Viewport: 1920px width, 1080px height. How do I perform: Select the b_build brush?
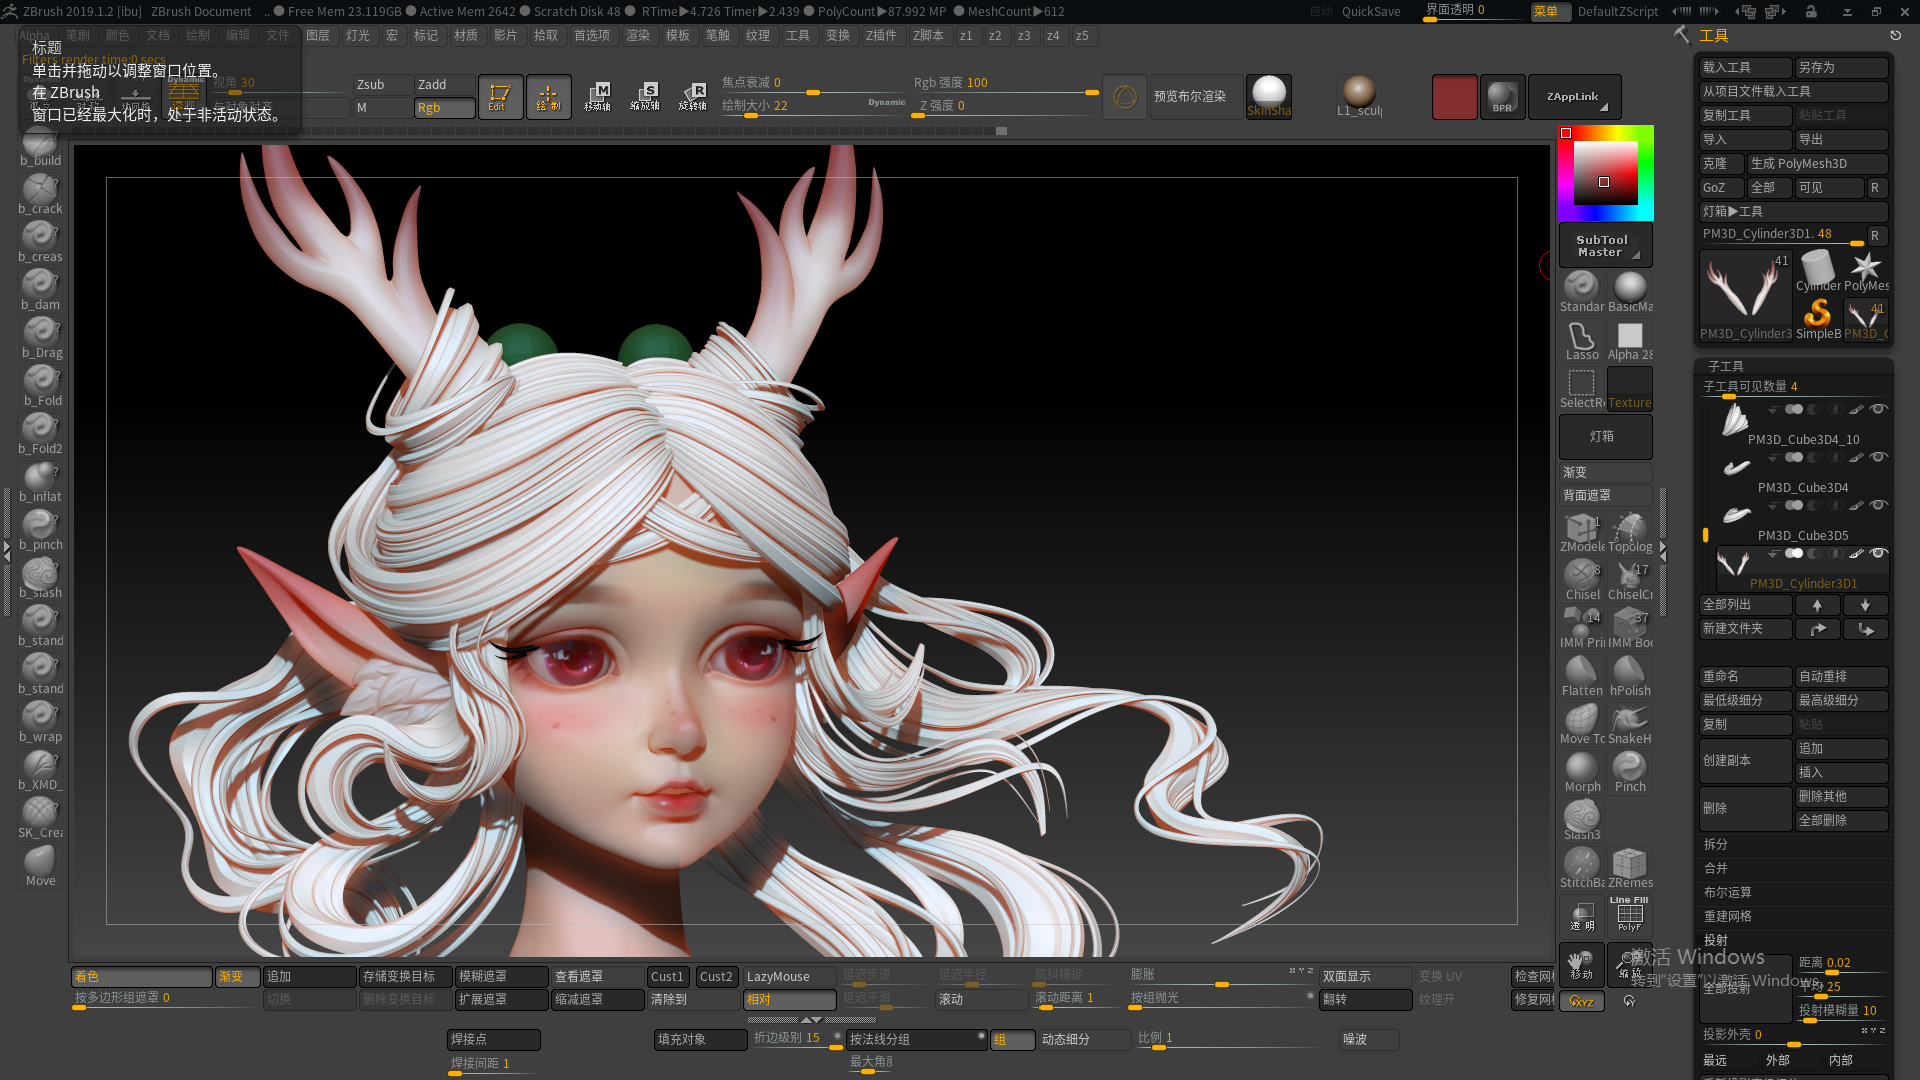(x=40, y=147)
